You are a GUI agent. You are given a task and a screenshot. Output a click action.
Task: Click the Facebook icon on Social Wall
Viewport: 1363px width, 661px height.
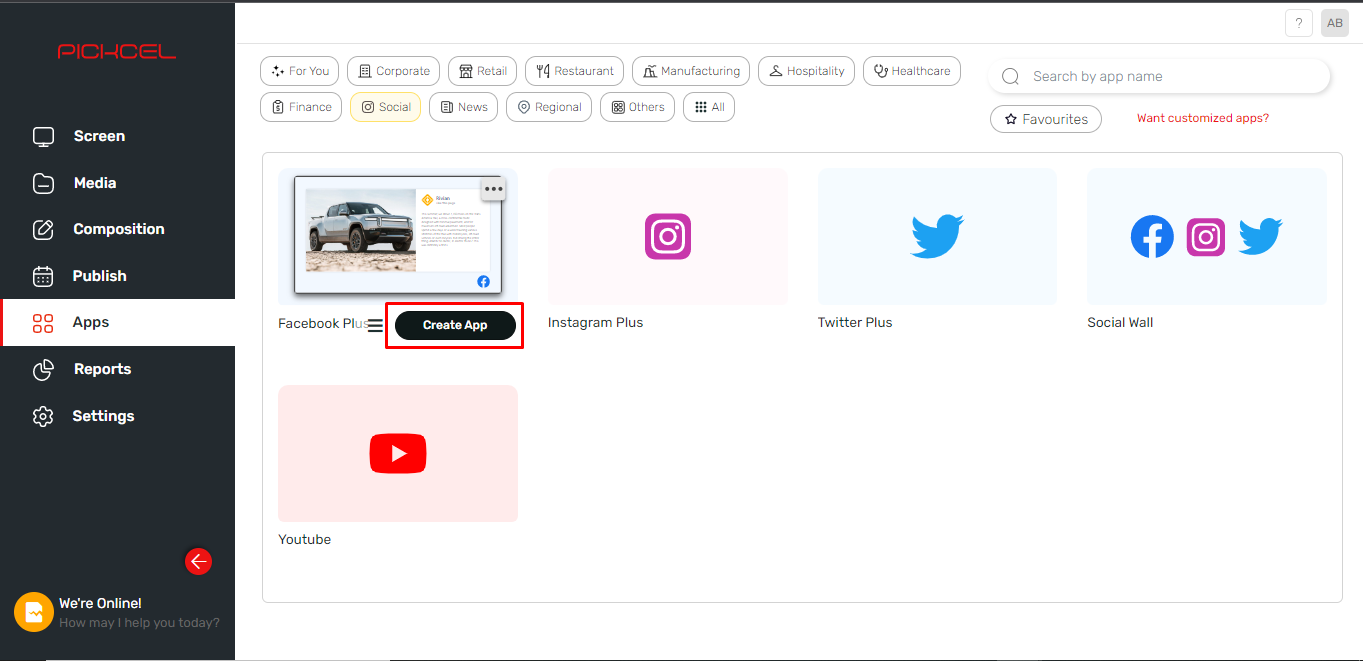point(1152,237)
